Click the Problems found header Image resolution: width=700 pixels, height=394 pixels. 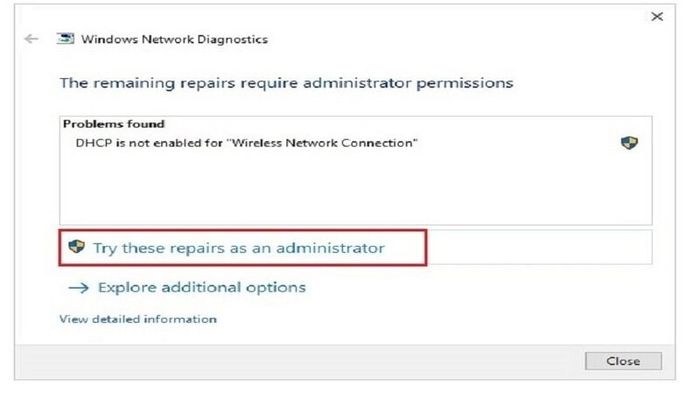point(114,124)
